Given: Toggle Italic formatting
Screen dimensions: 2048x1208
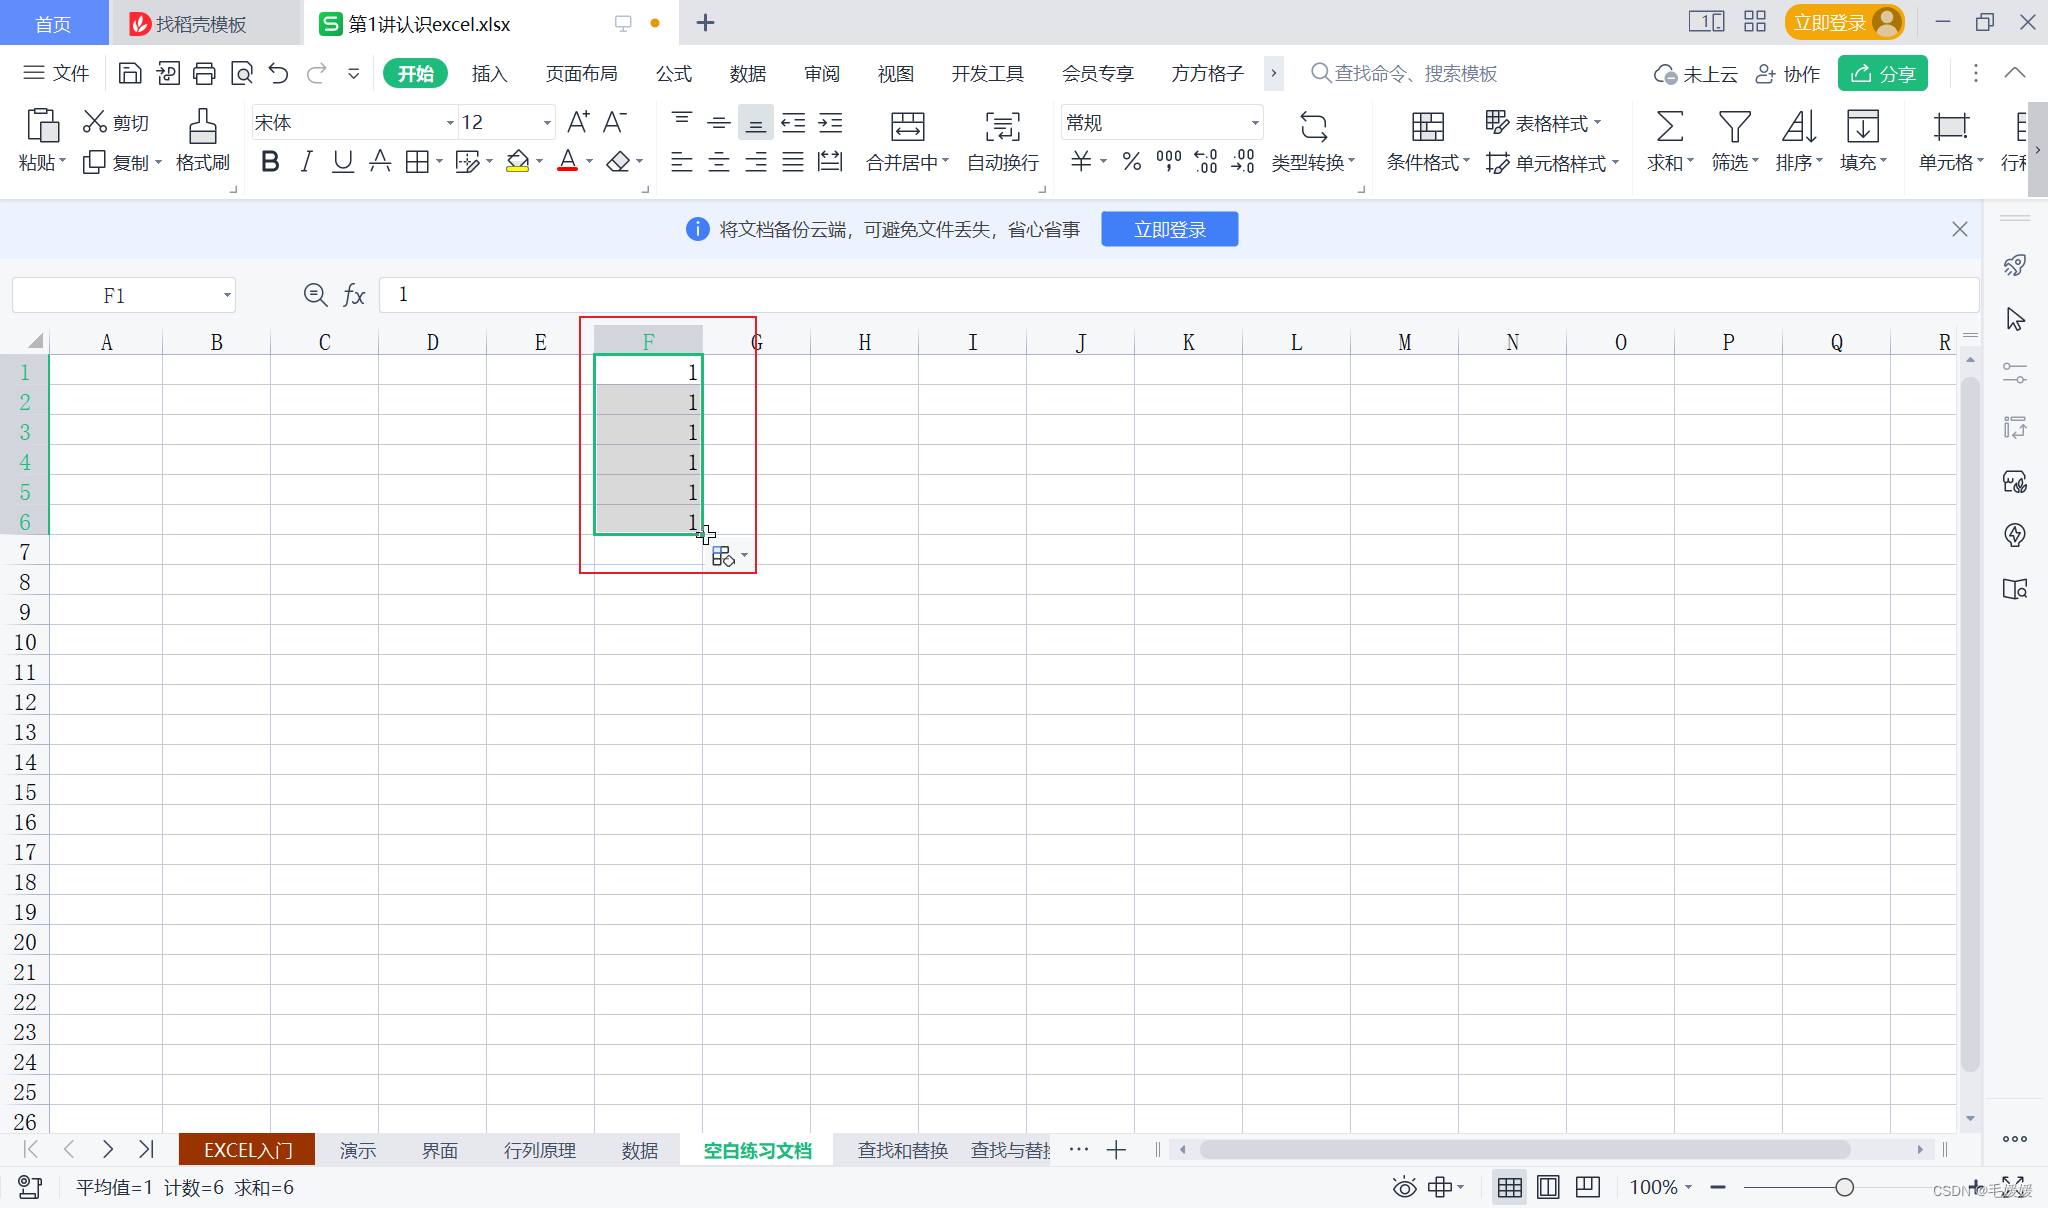Looking at the screenshot, I should [307, 161].
